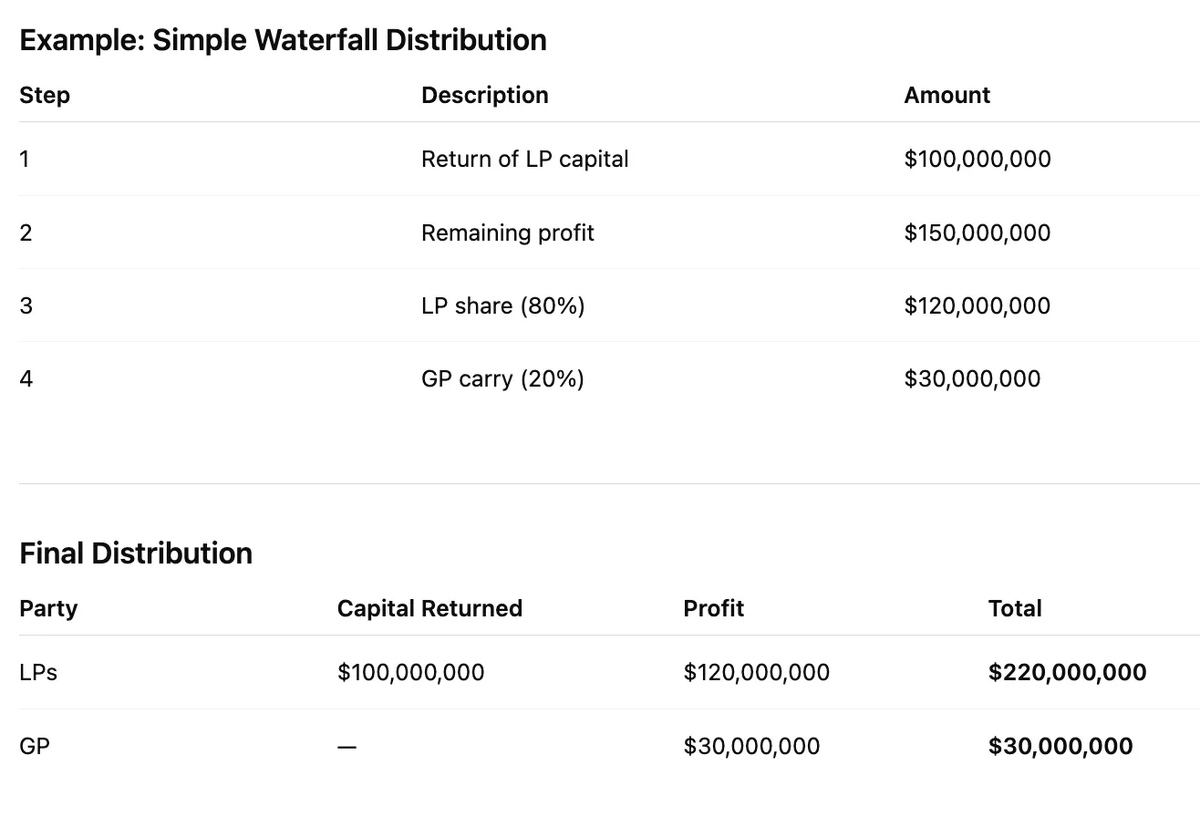Screen dimensions: 1200x817
Task: Select the GP row label
Action: pyautogui.click(x=34, y=746)
